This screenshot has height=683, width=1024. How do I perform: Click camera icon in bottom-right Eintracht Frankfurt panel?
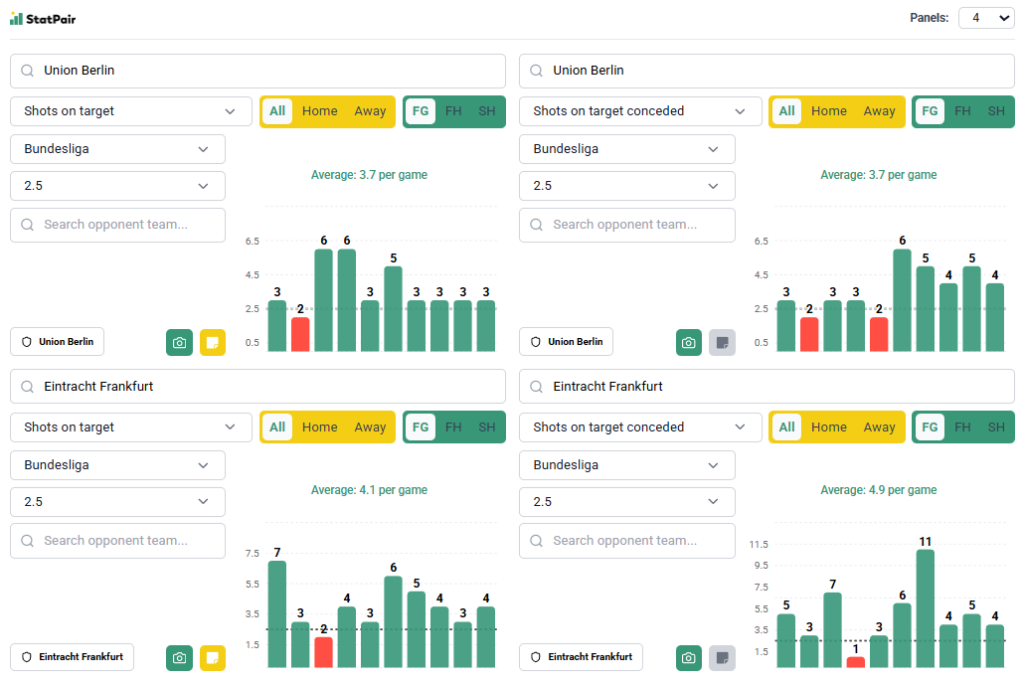(x=688, y=658)
